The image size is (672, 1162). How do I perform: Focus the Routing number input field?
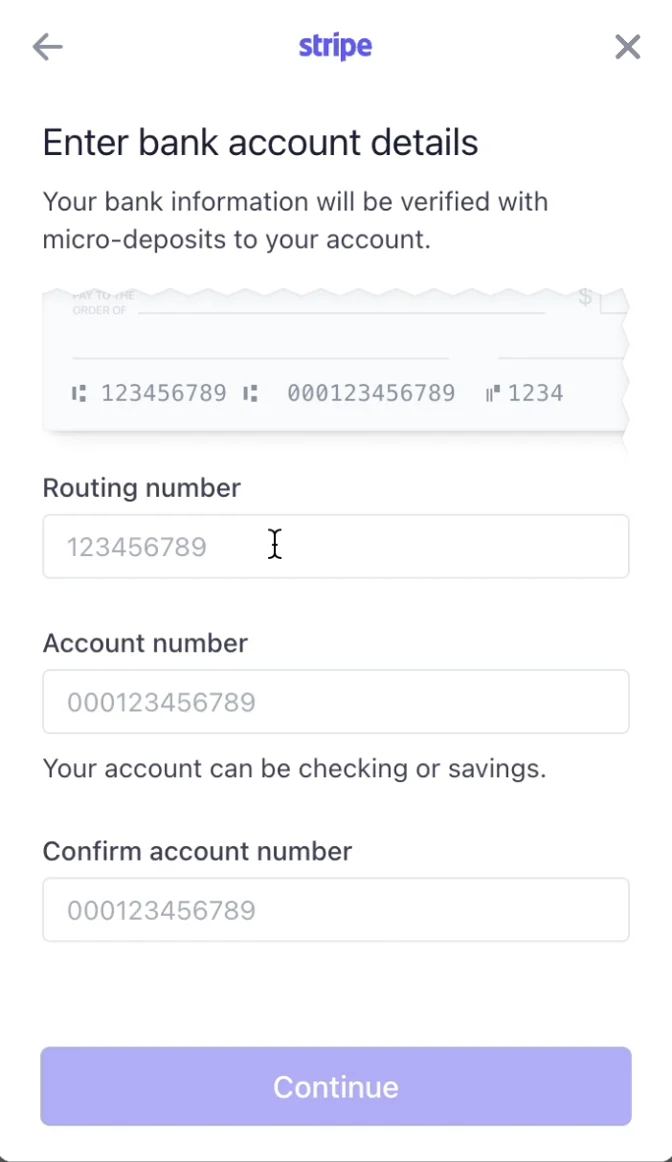[335, 546]
